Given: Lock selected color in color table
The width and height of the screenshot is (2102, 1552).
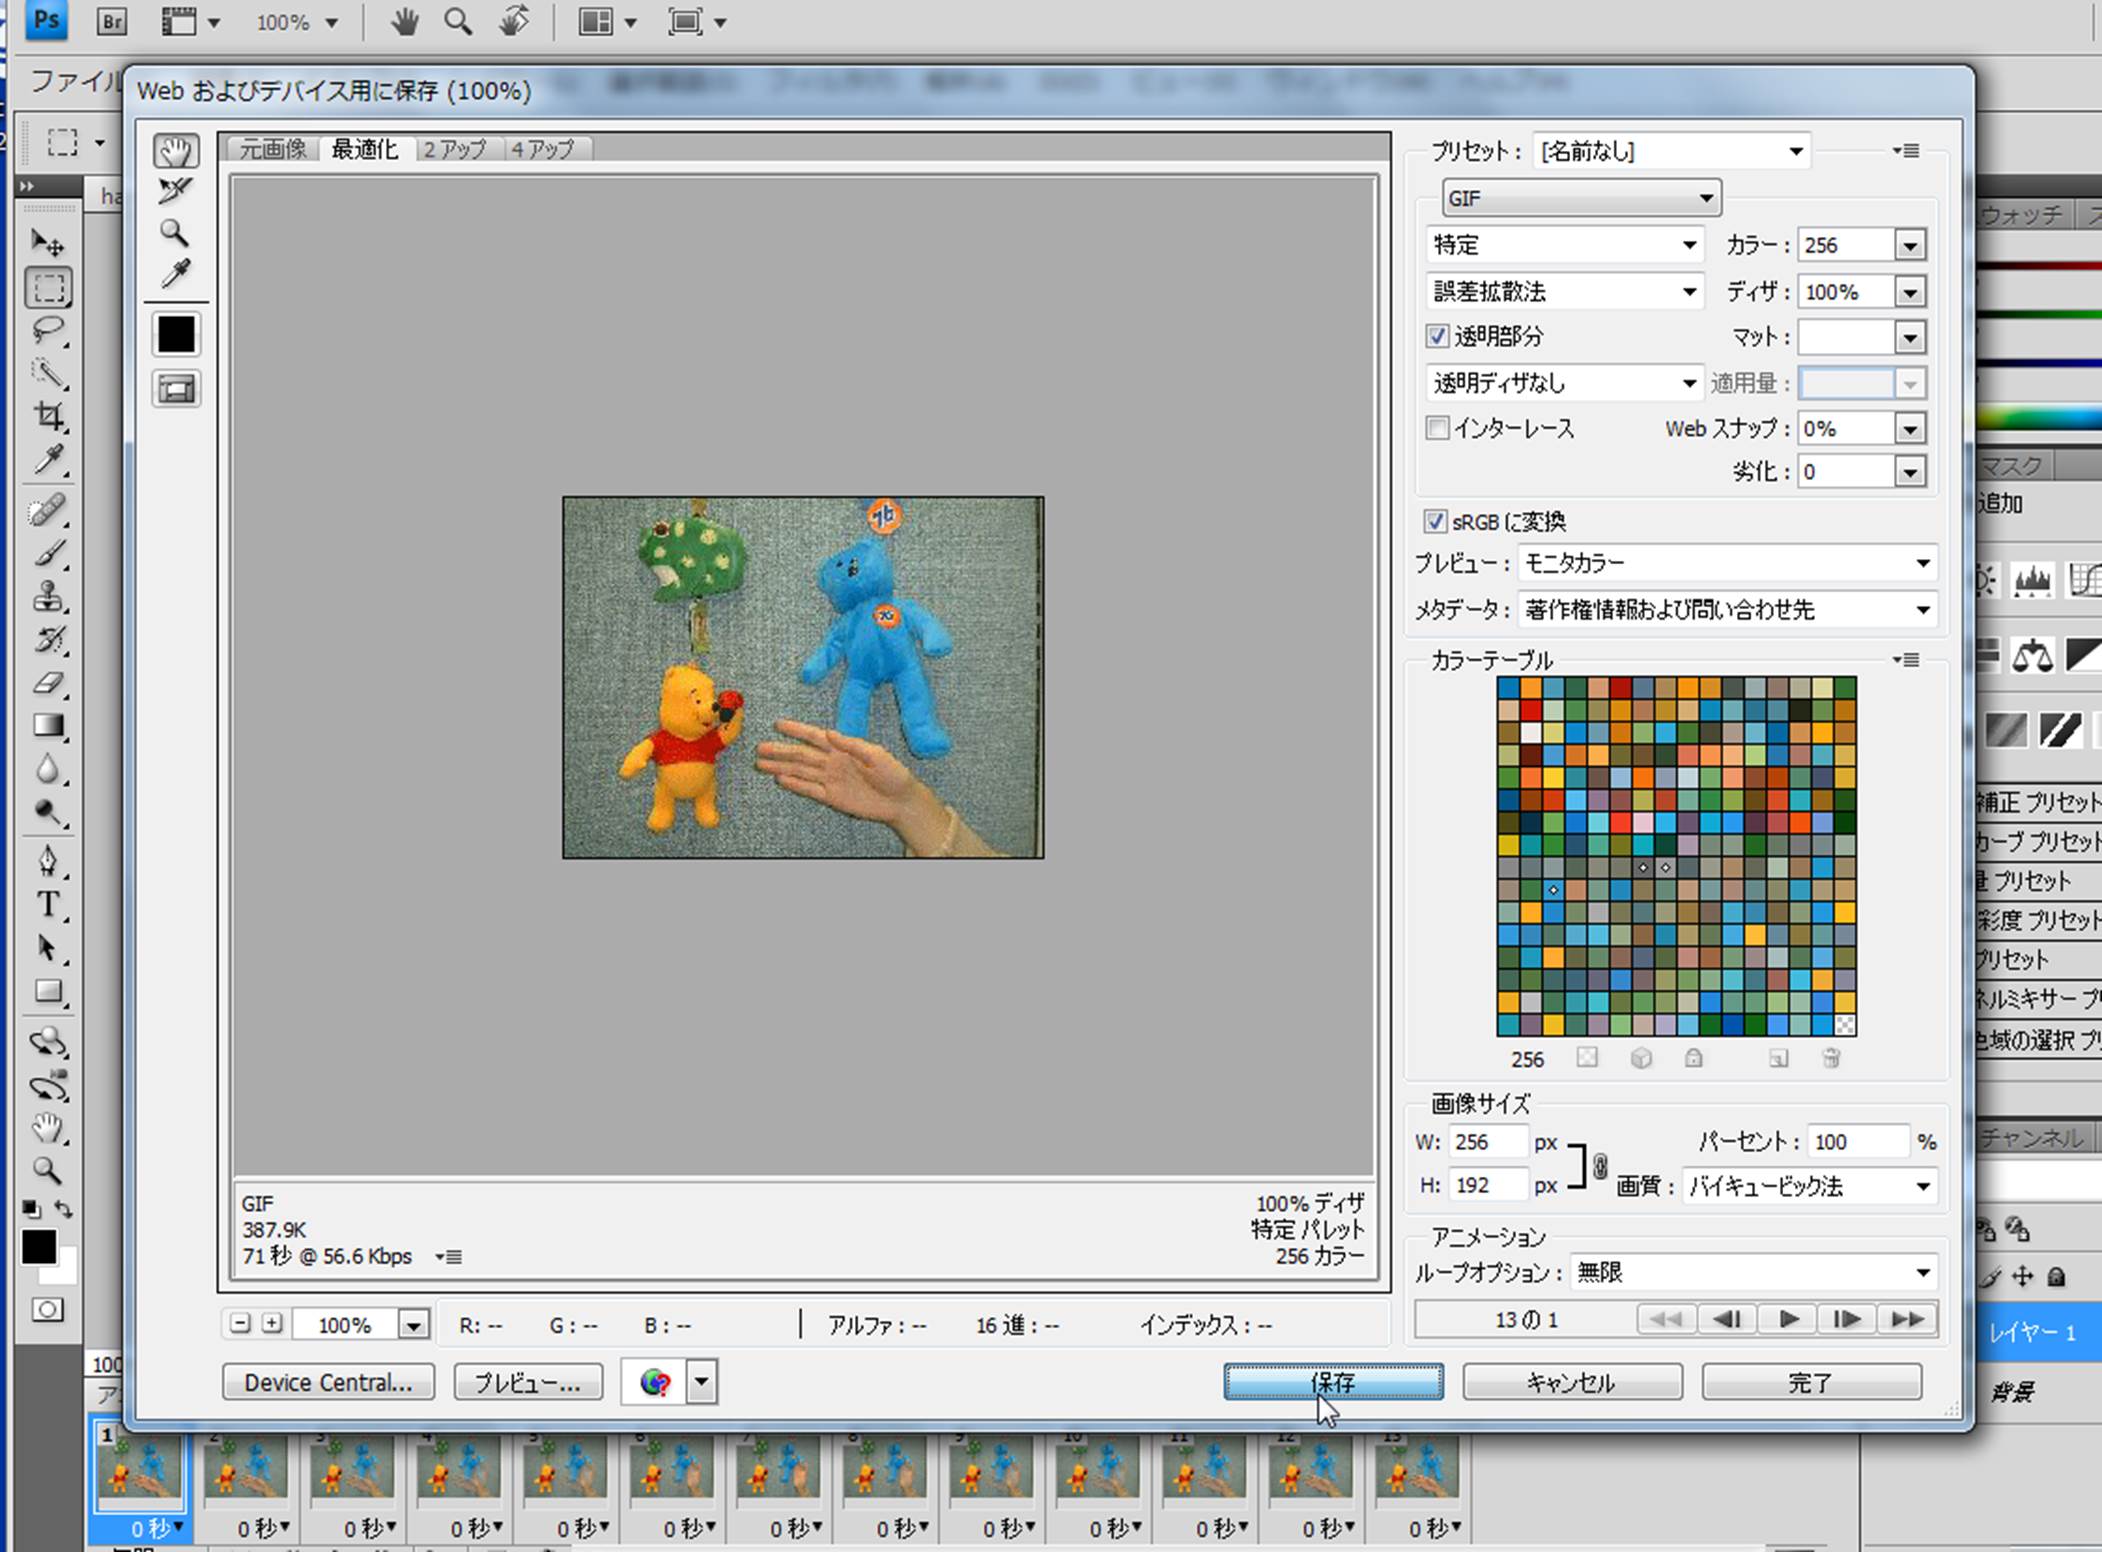Looking at the screenshot, I should coord(1693,1058).
